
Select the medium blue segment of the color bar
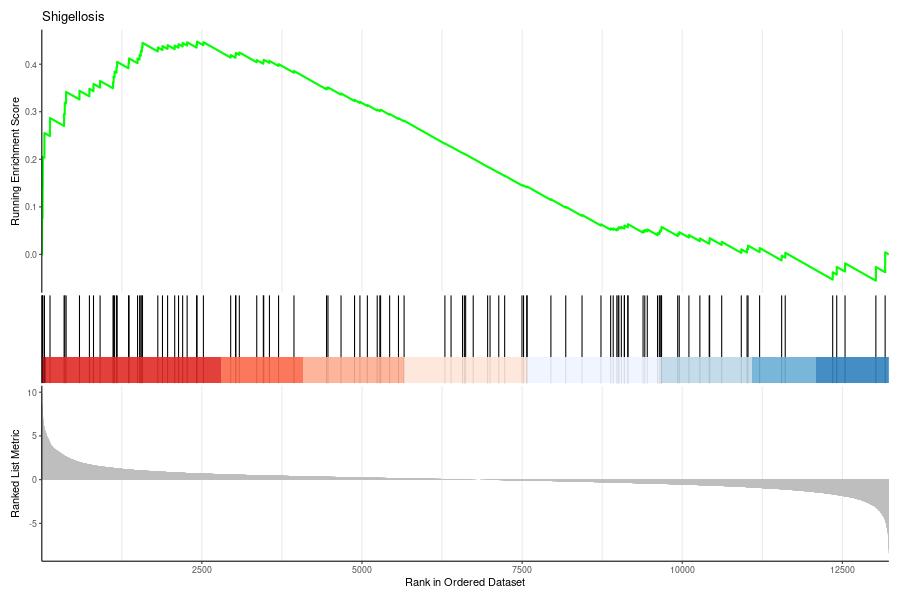pos(784,370)
